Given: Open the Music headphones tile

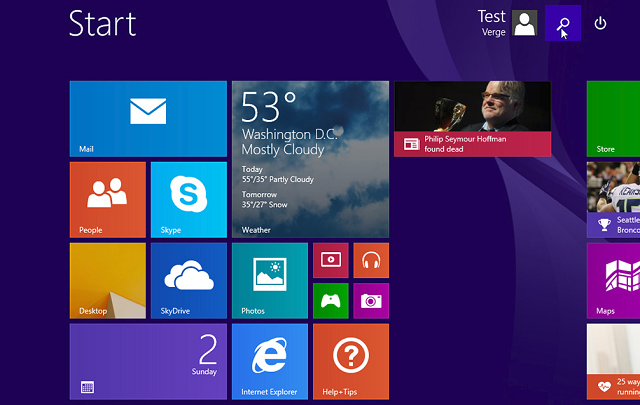Looking at the screenshot, I should pos(371,260).
